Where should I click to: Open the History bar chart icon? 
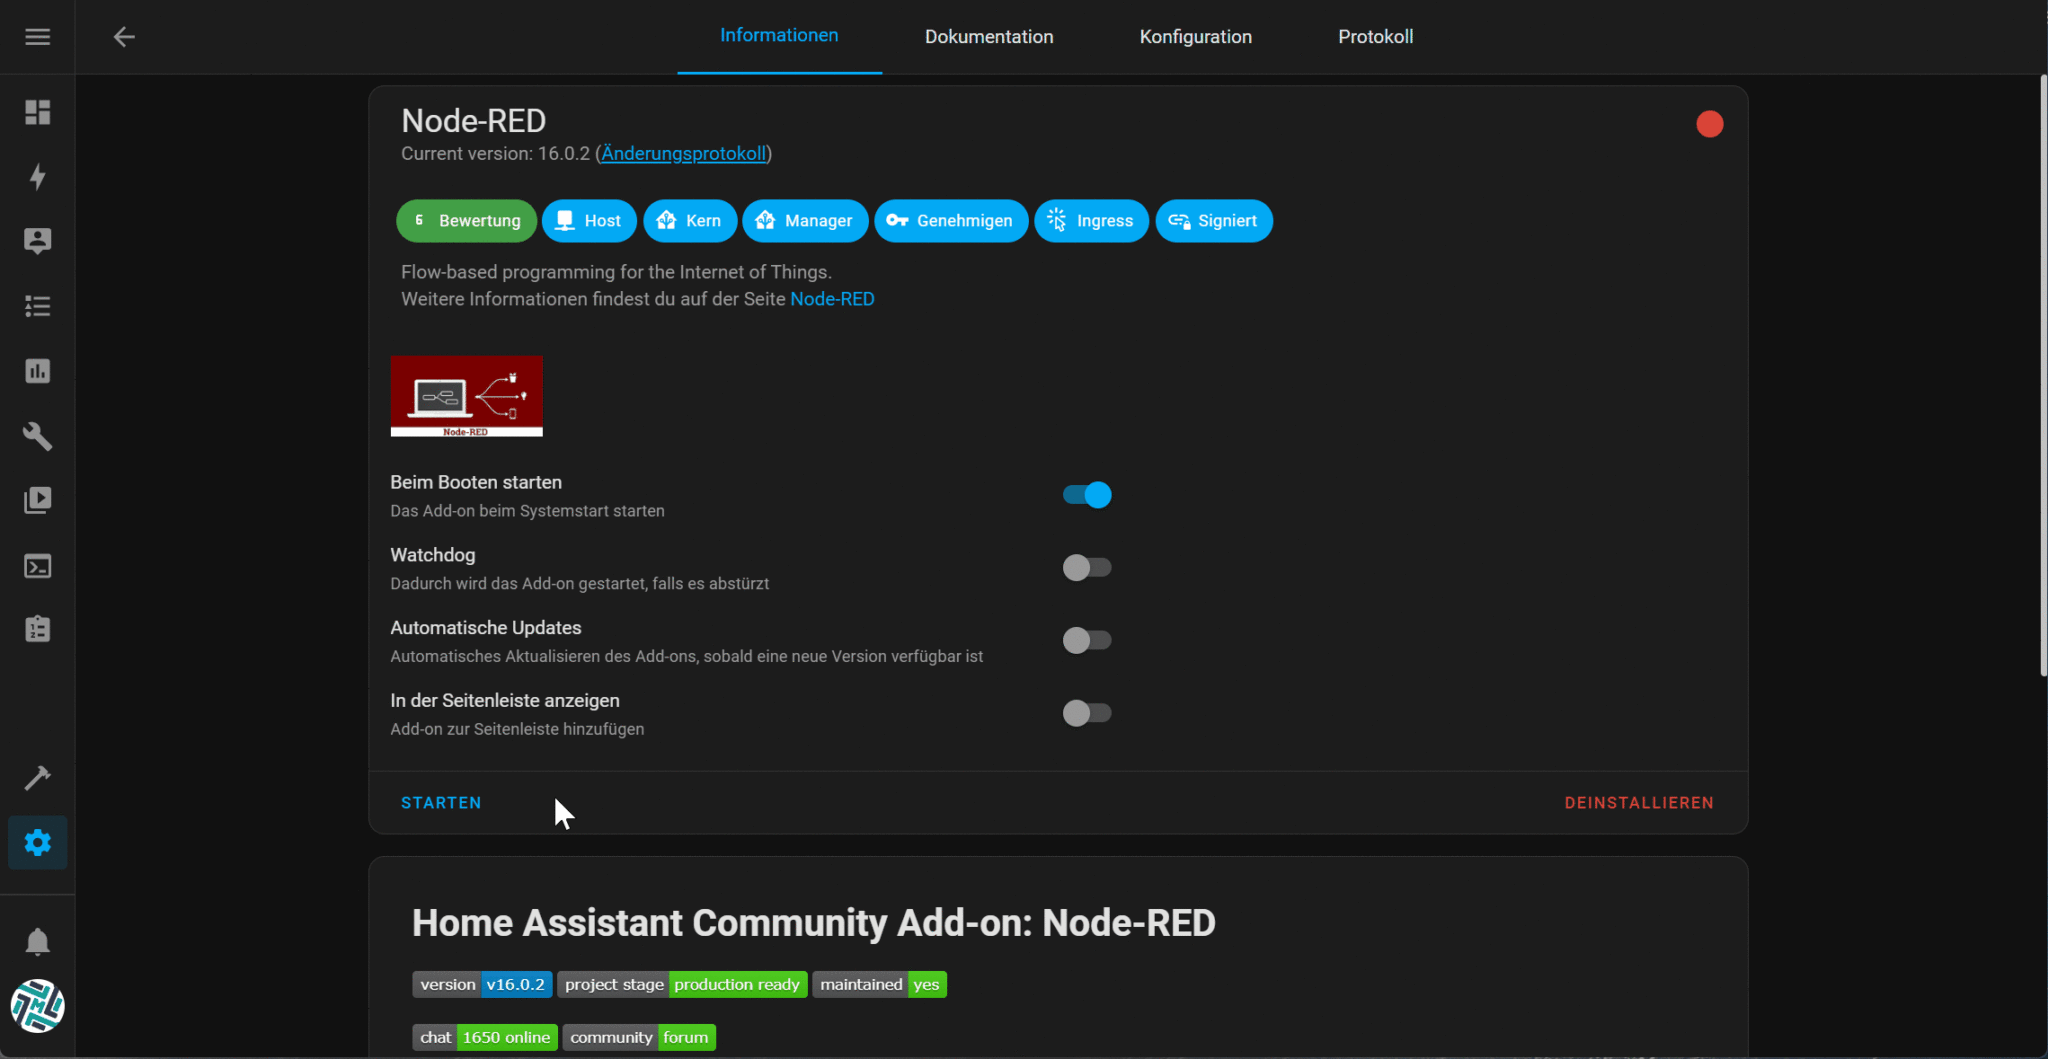[37, 371]
